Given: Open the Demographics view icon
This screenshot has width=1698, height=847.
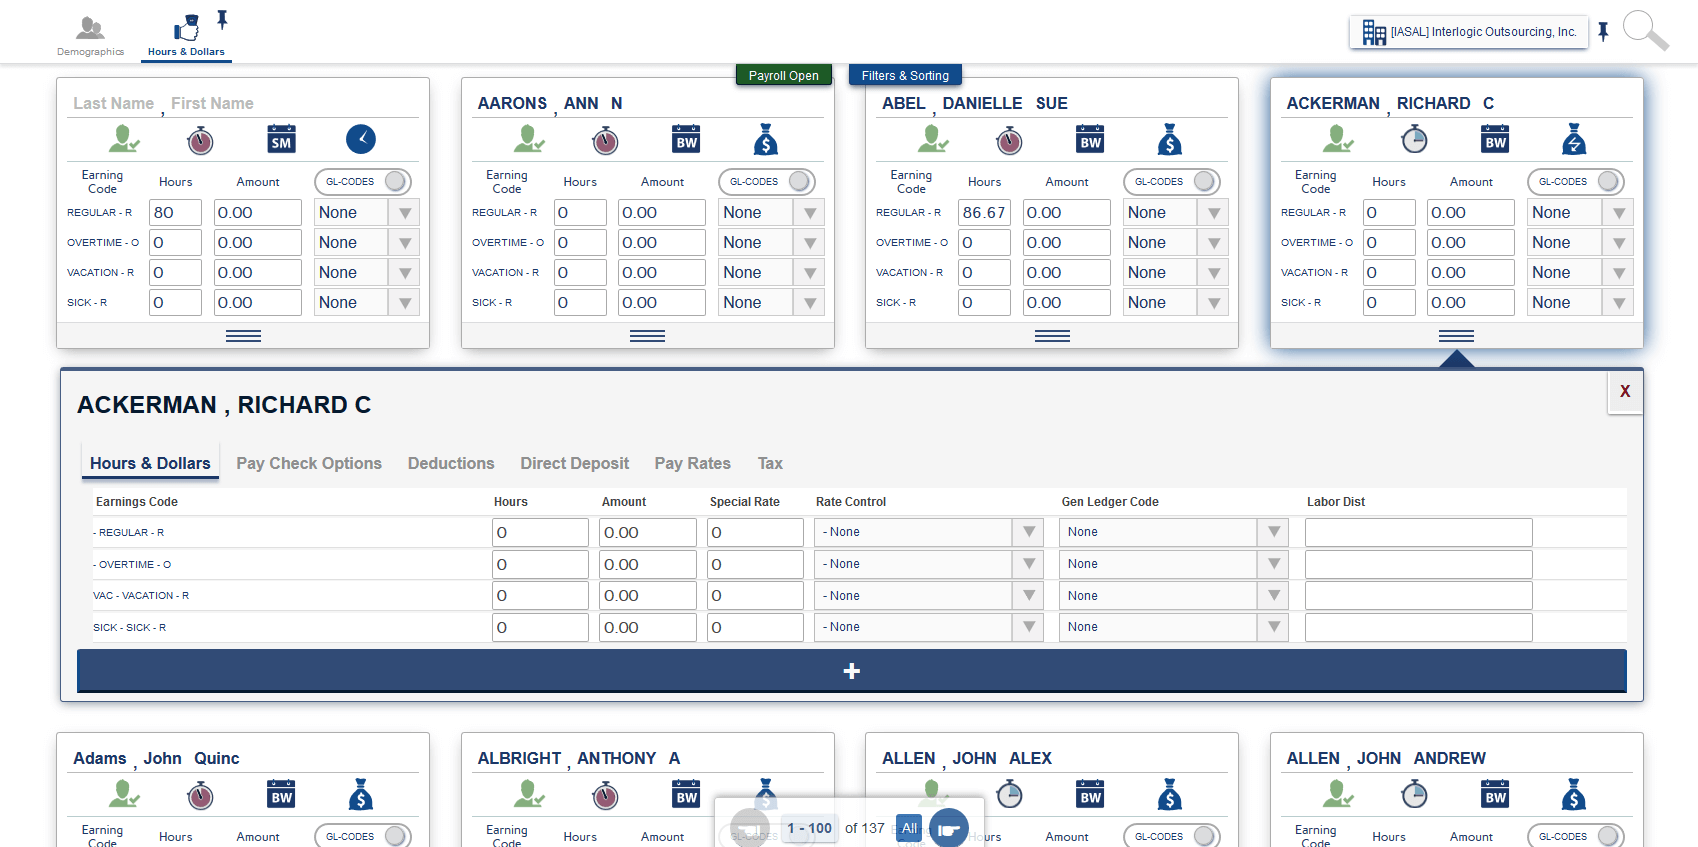Looking at the screenshot, I should click(x=90, y=28).
